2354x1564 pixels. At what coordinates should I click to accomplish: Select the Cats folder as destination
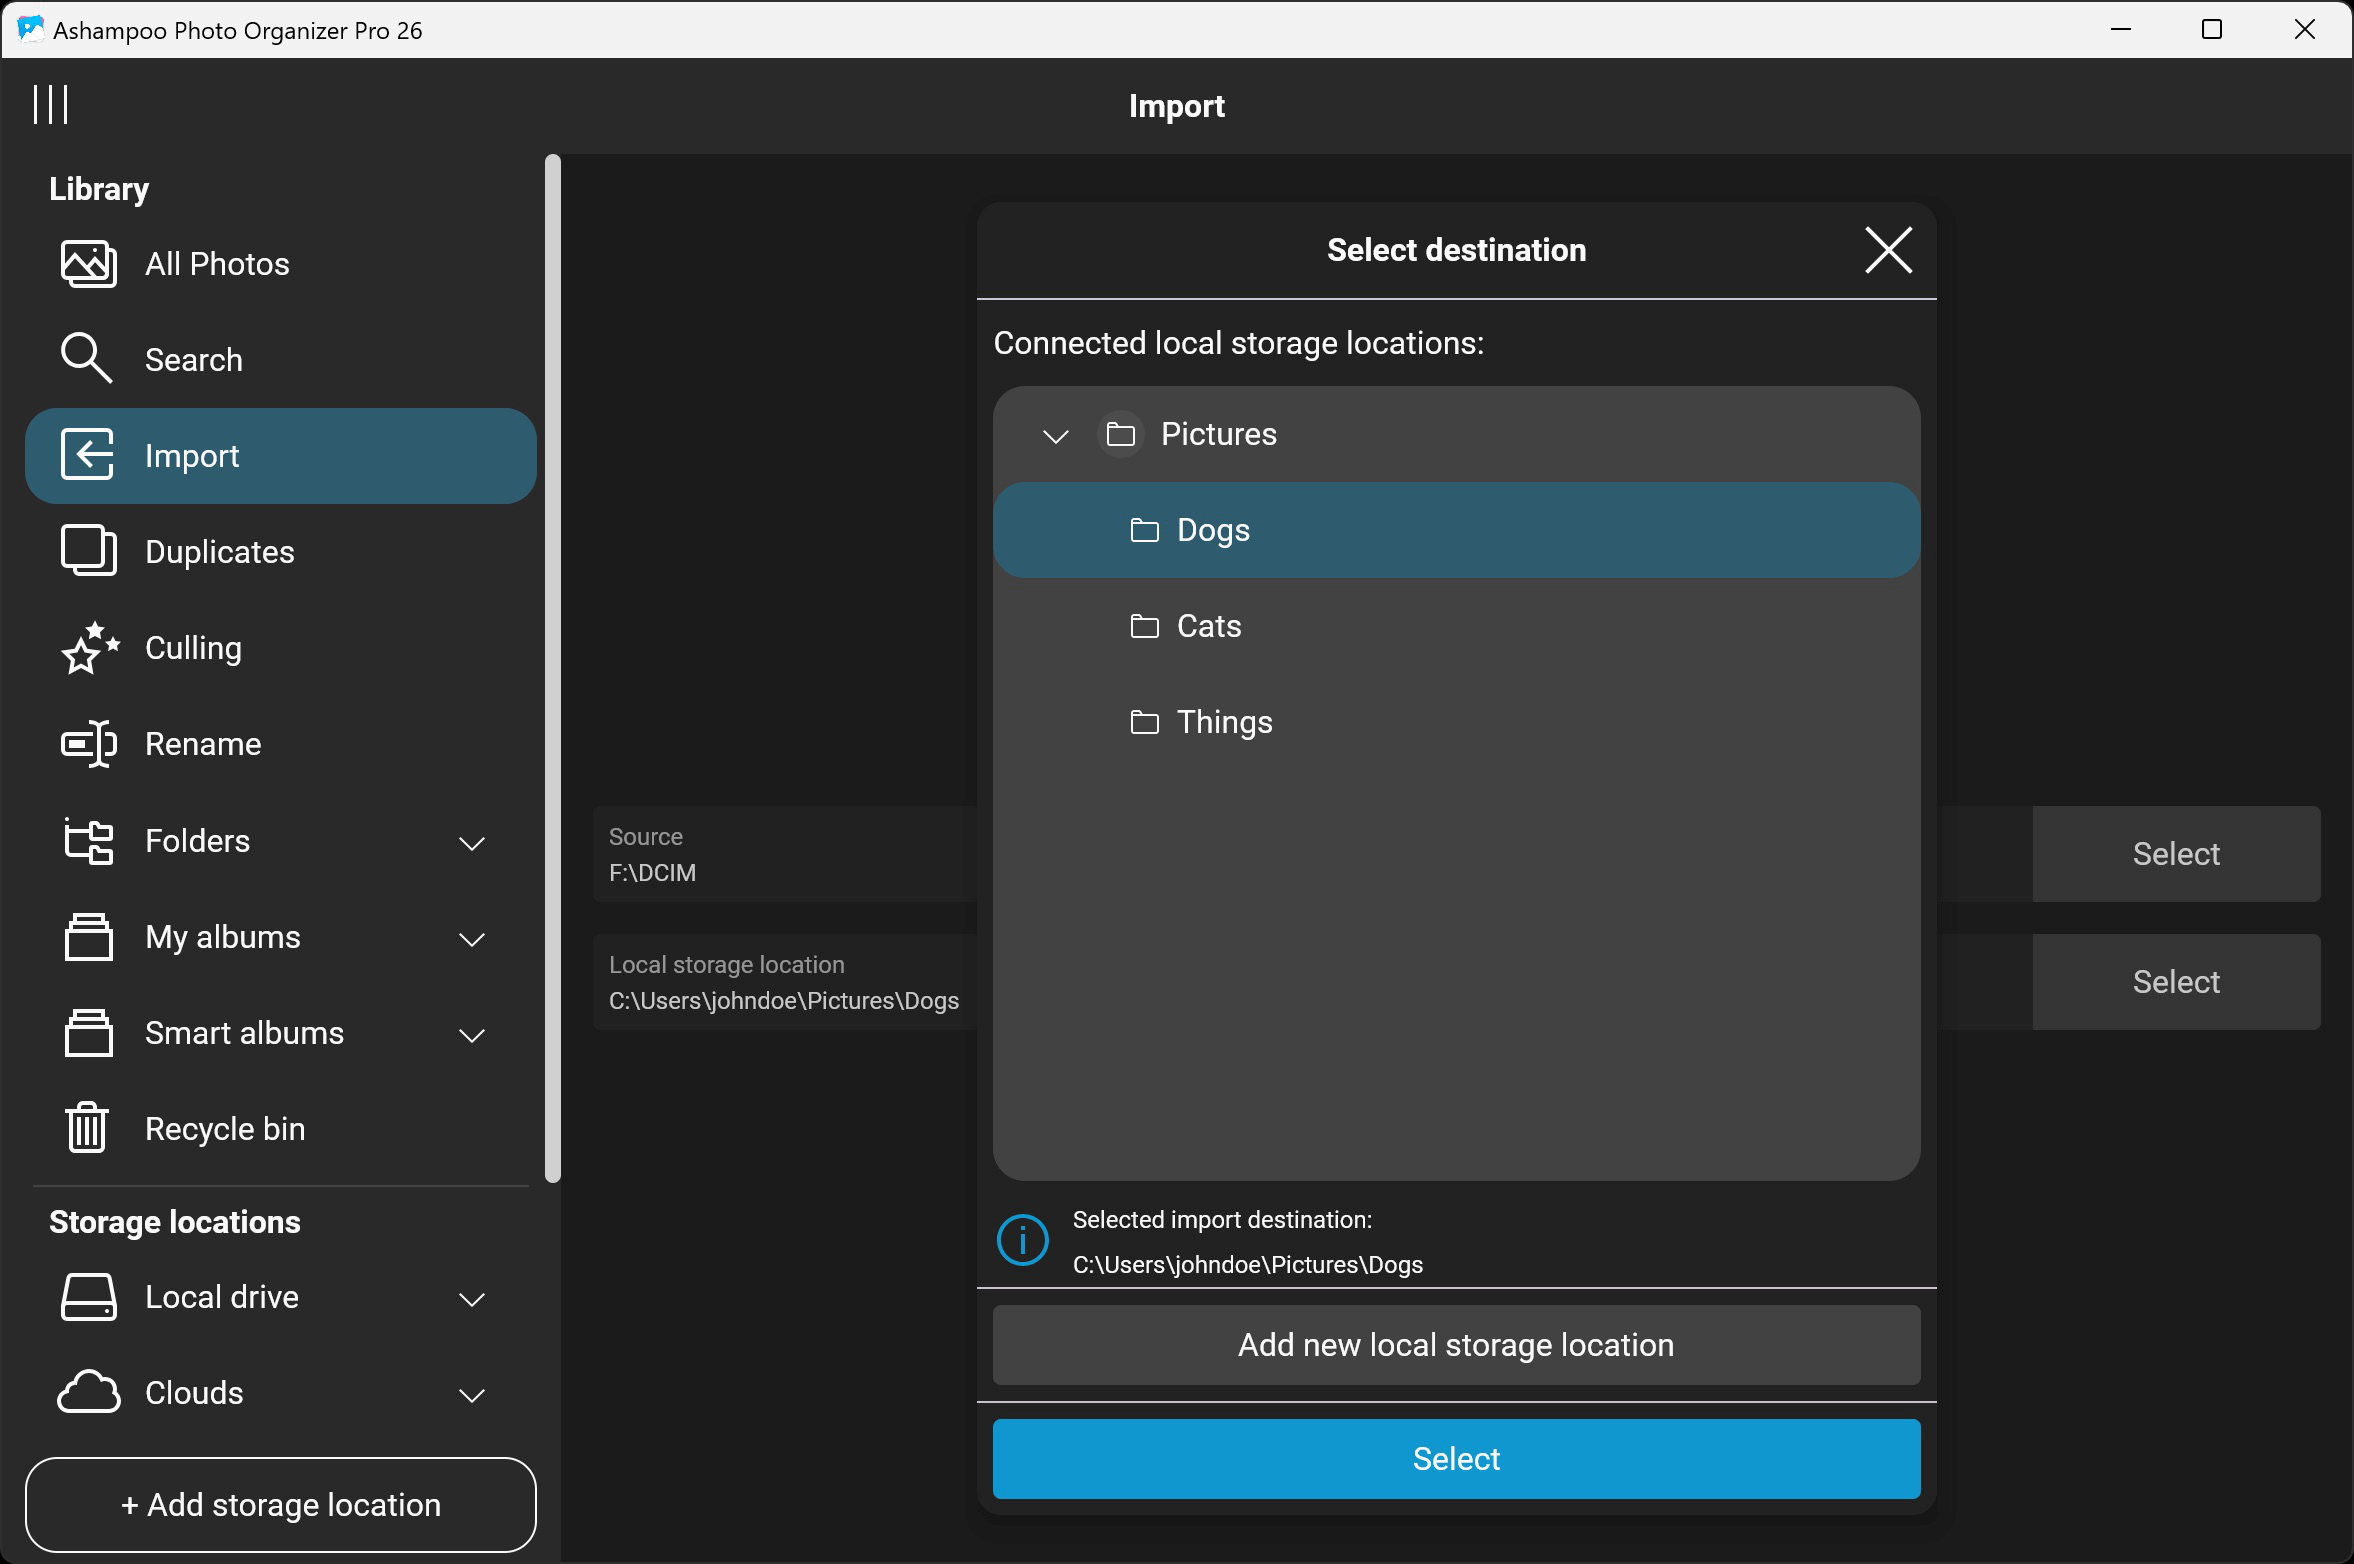[x=1208, y=626]
